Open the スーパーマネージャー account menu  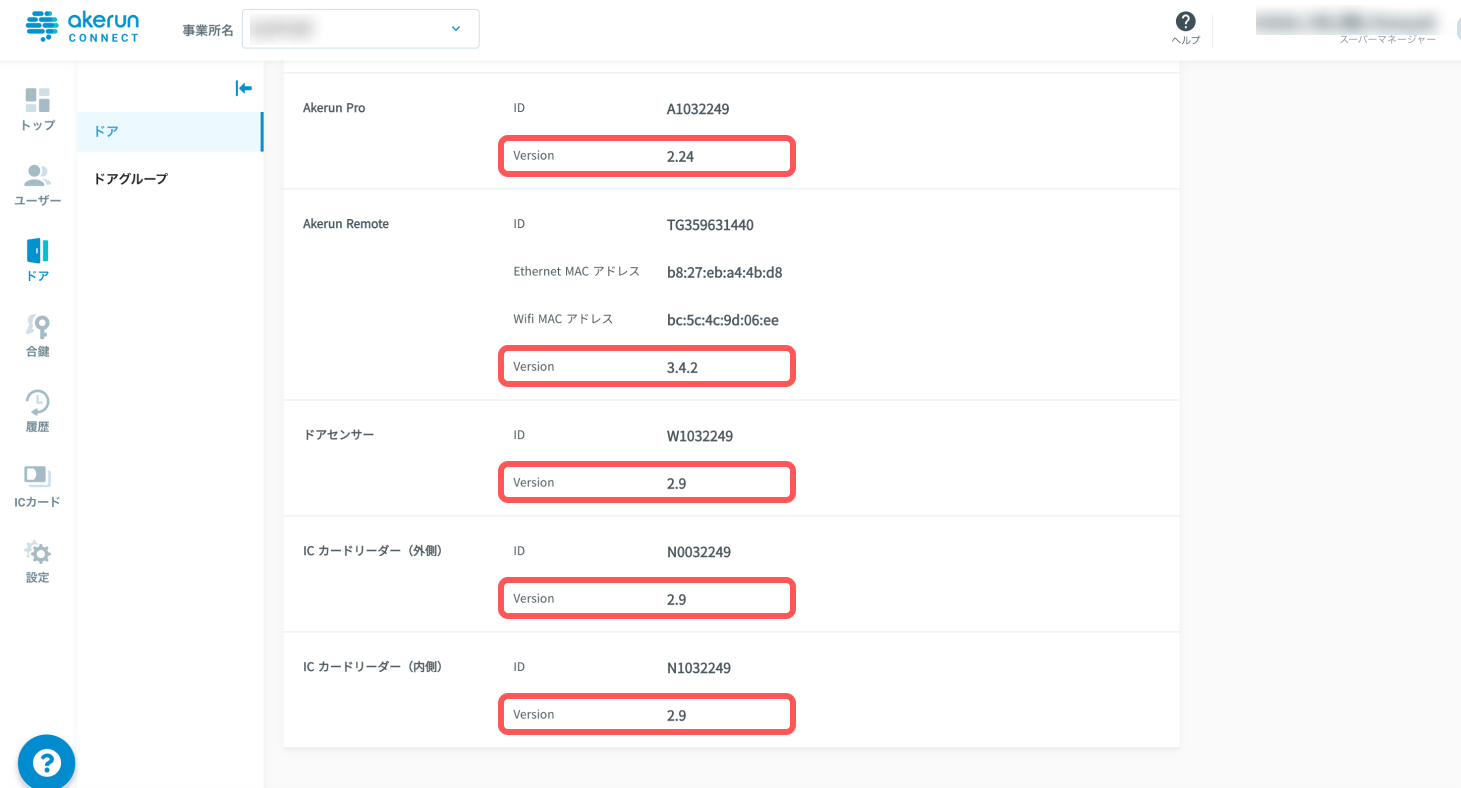[x=1345, y=28]
